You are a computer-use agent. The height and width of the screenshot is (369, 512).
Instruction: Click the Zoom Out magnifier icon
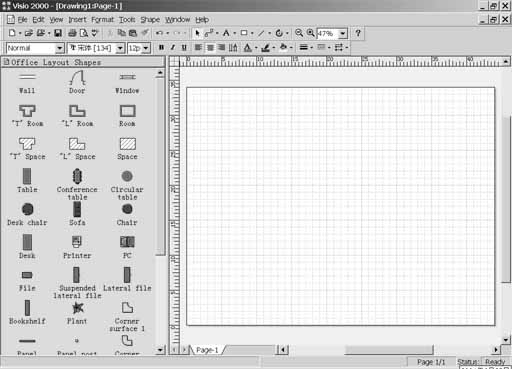(x=299, y=33)
